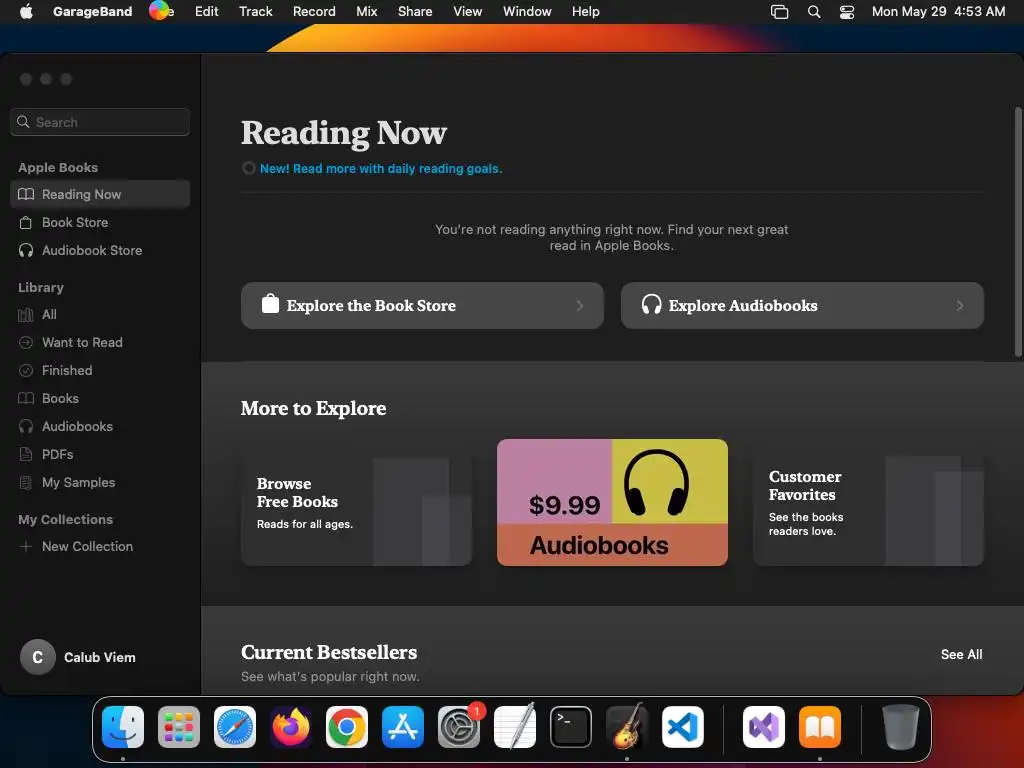Select the Finished list

tap(100, 370)
